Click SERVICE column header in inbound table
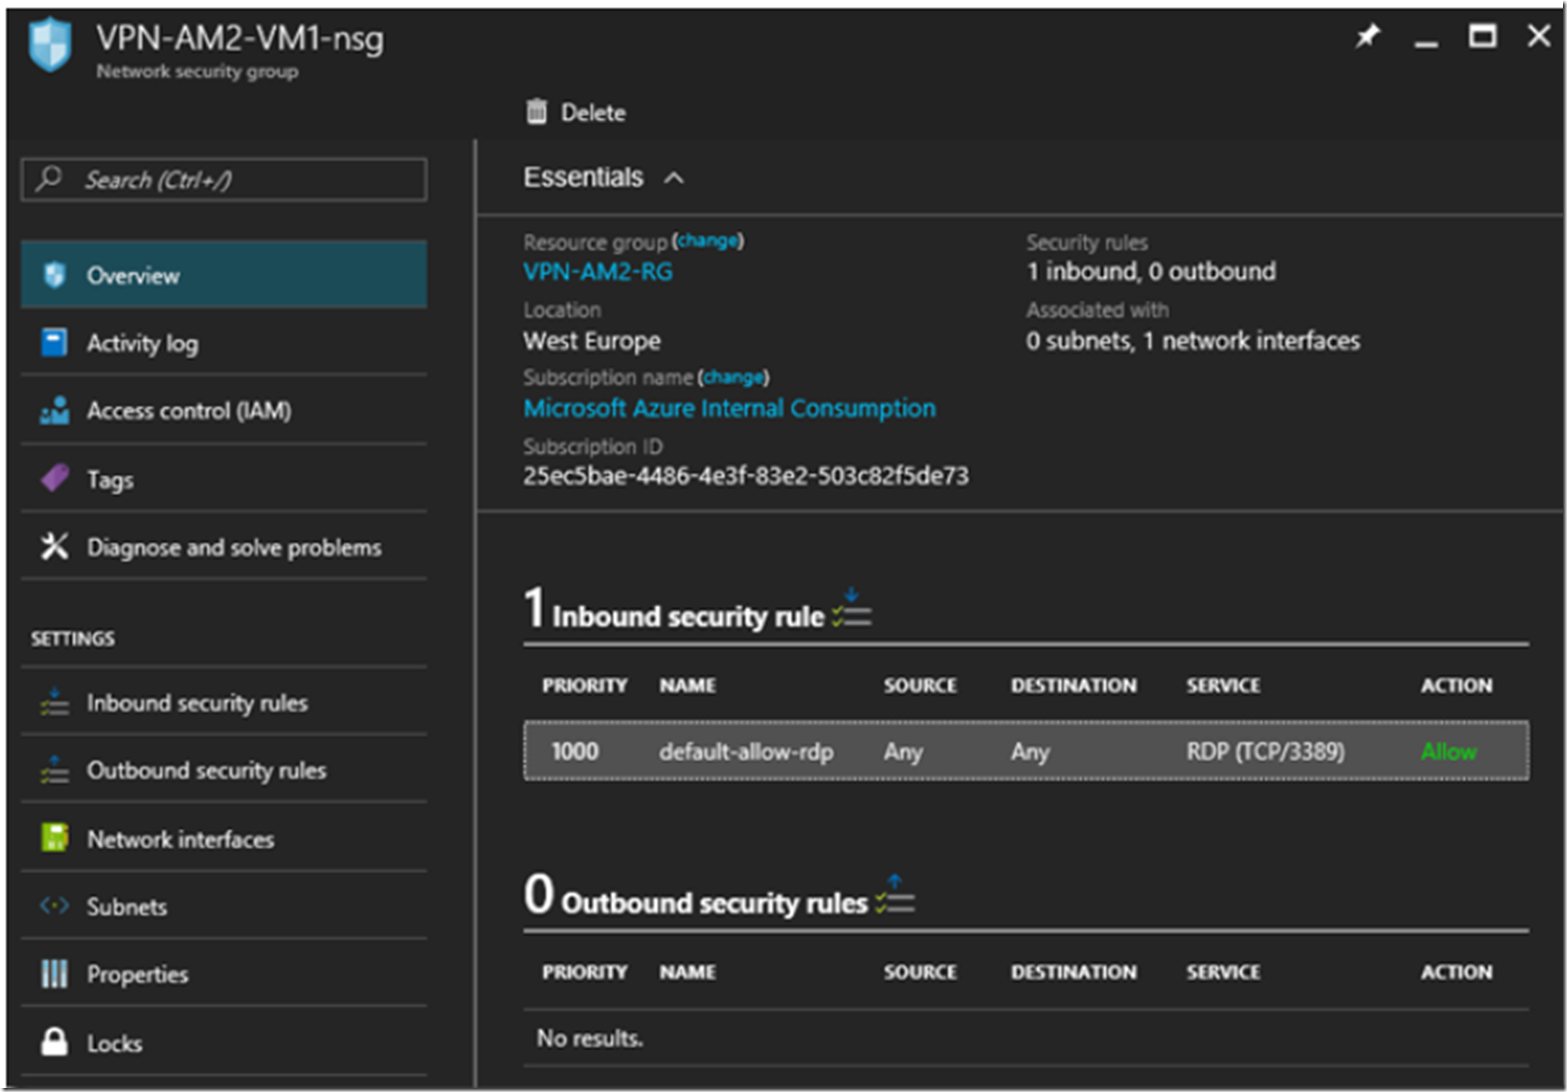1567x1092 pixels. coord(1223,685)
